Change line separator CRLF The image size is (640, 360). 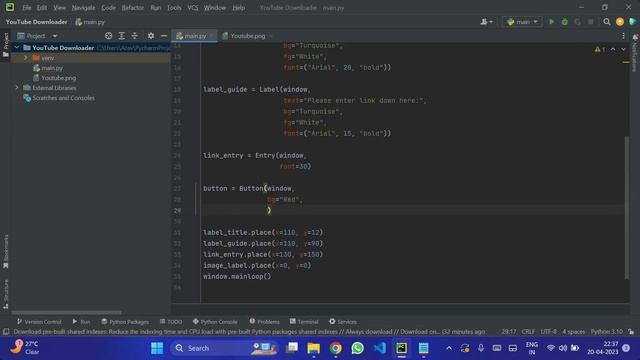(528, 332)
